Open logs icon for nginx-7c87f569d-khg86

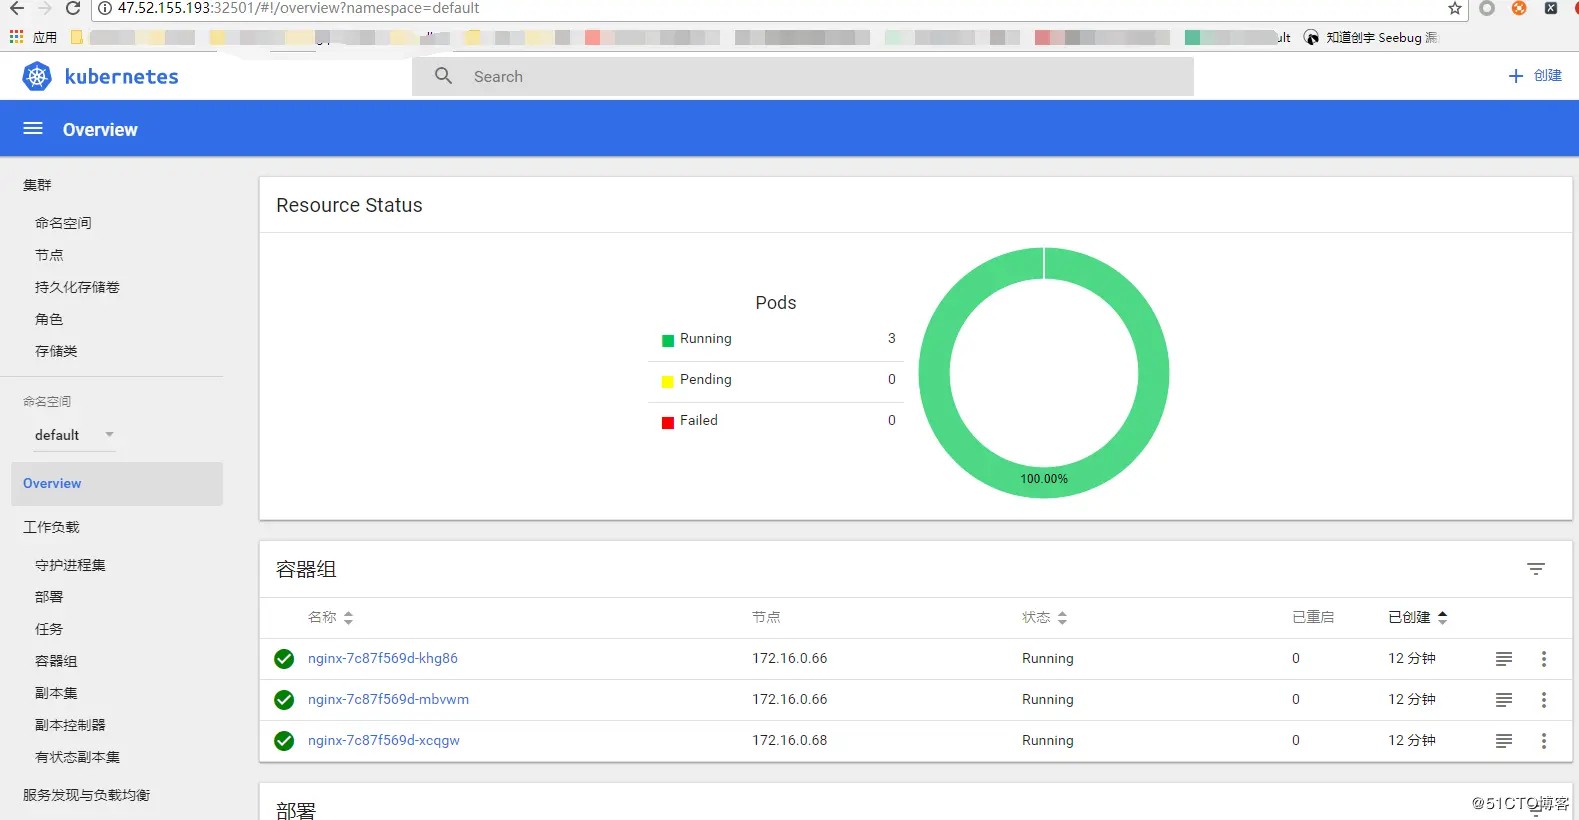point(1504,659)
